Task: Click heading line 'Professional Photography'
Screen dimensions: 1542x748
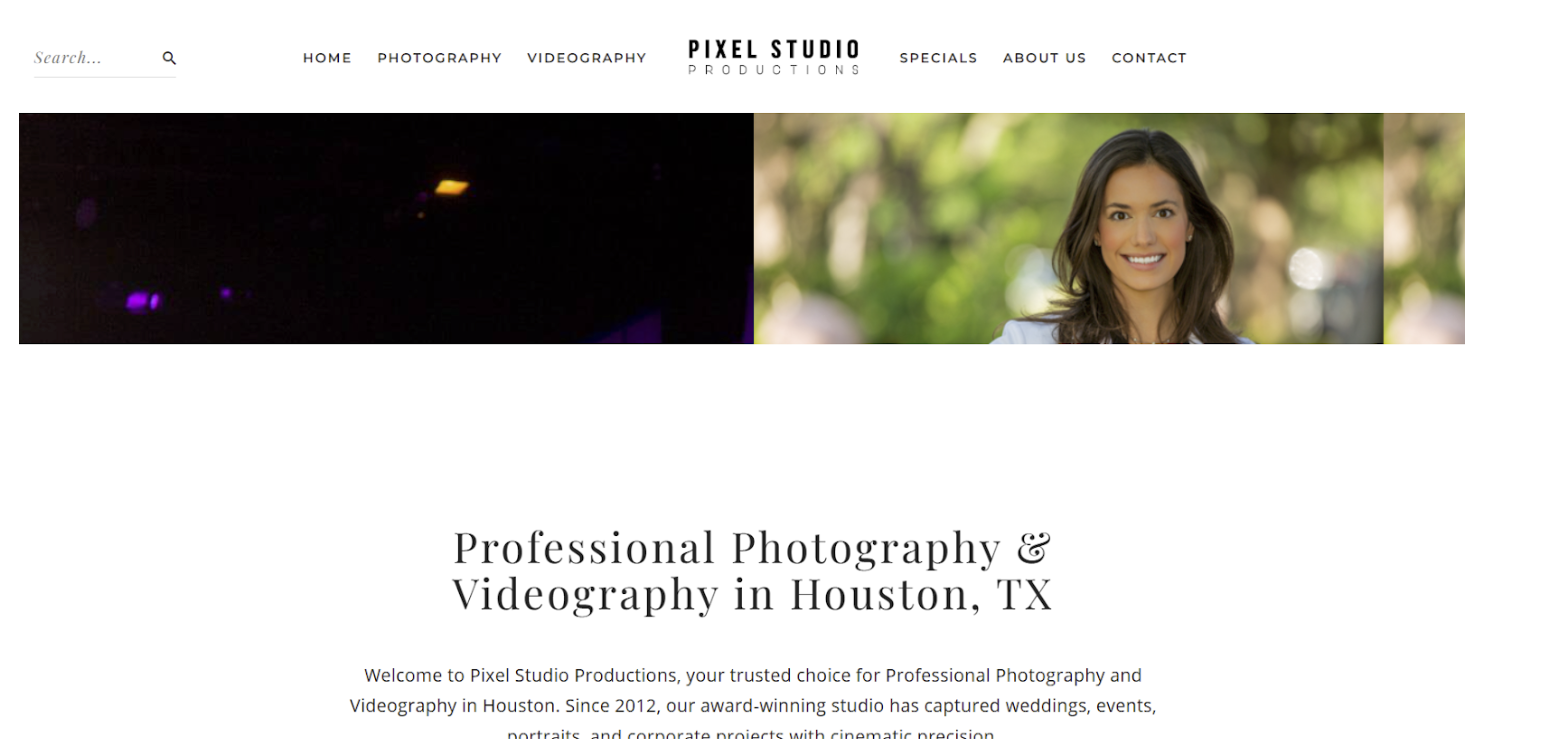Action: [x=727, y=548]
